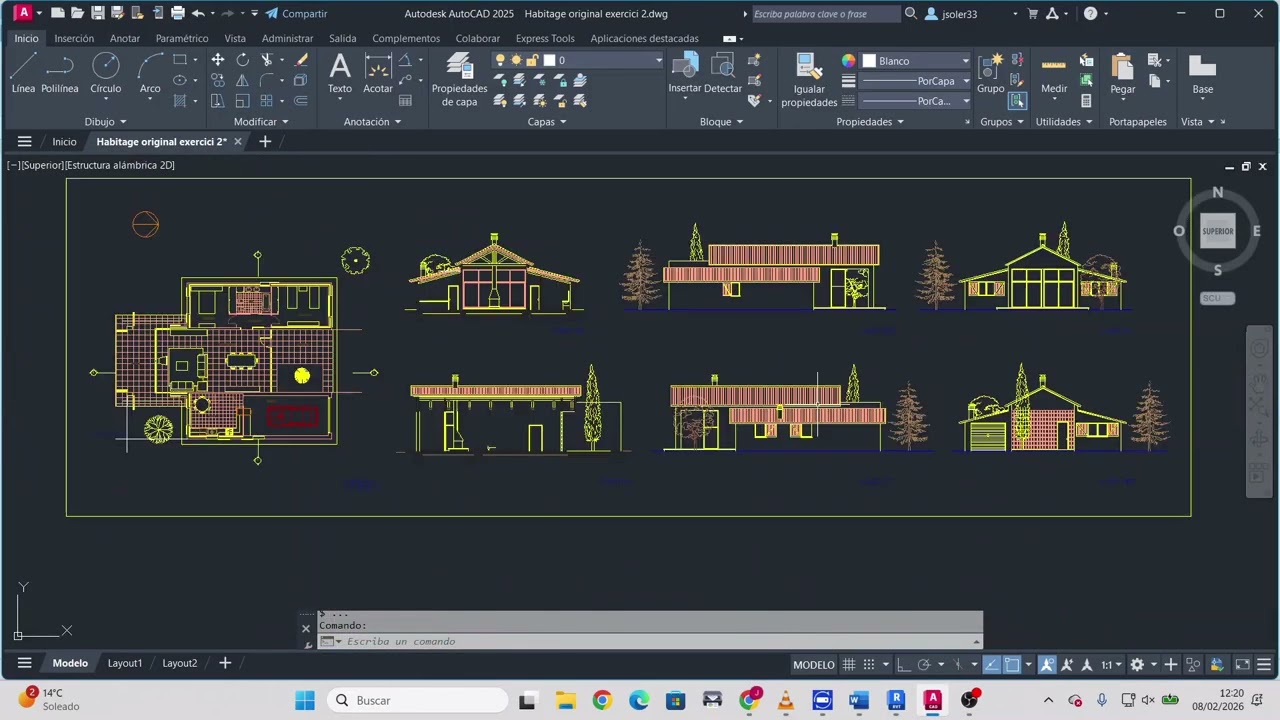Toggle annotation object visibility
Image resolution: width=1280 pixels, height=720 pixels.
tap(1047, 665)
